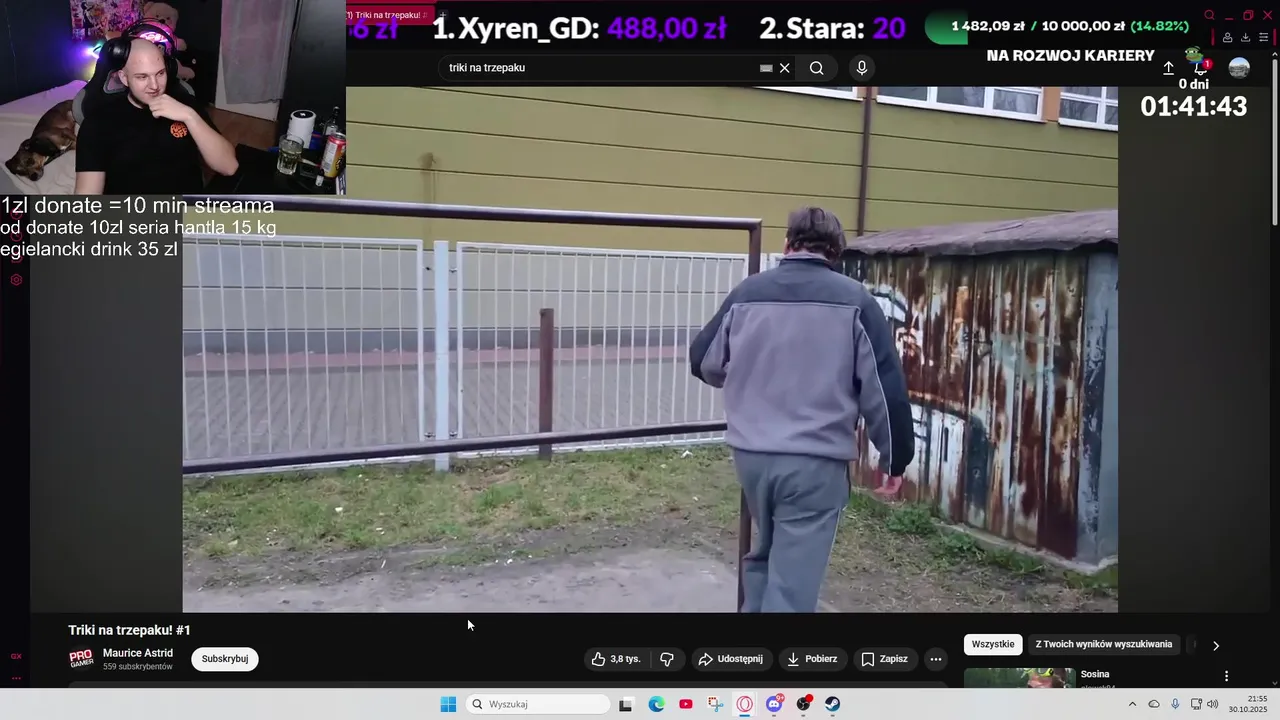Viewport: 1280px width, 720px height.
Task: Subscribe using the Subskrybuj button
Action: click(225, 659)
